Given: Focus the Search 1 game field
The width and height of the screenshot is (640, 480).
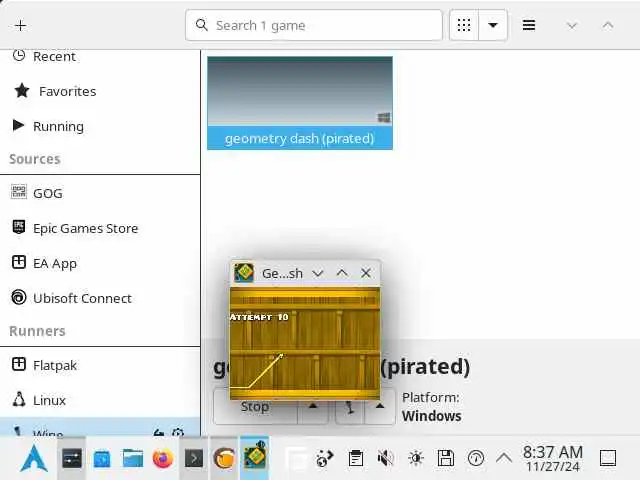Looking at the screenshot, I should pyautogui.click(x=313, y=25).
